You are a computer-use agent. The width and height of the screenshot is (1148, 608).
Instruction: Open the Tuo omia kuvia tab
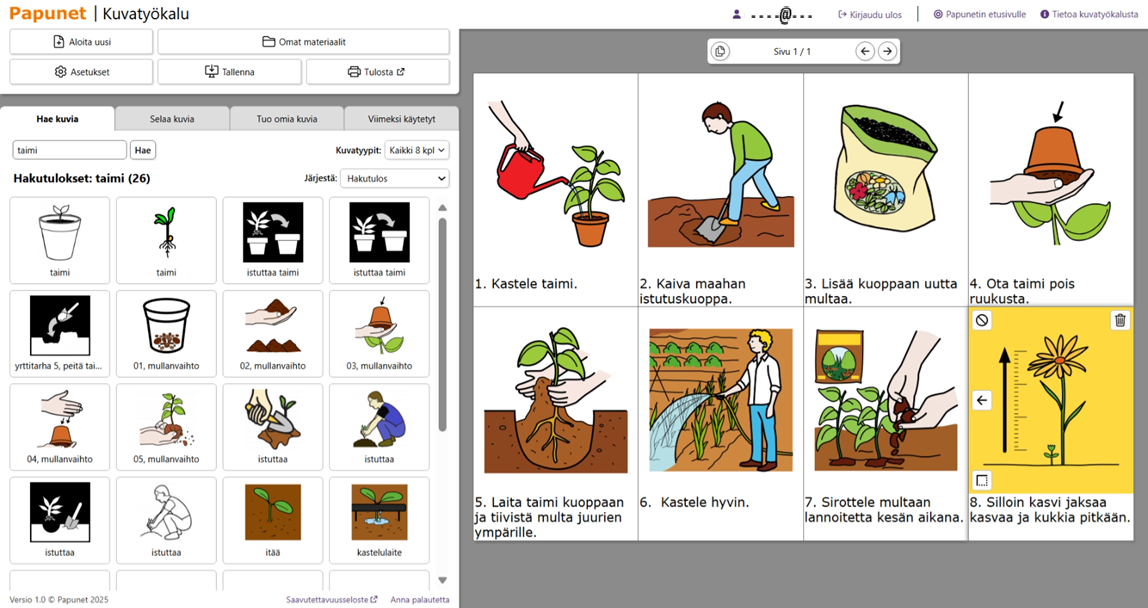tap(287, 119)
